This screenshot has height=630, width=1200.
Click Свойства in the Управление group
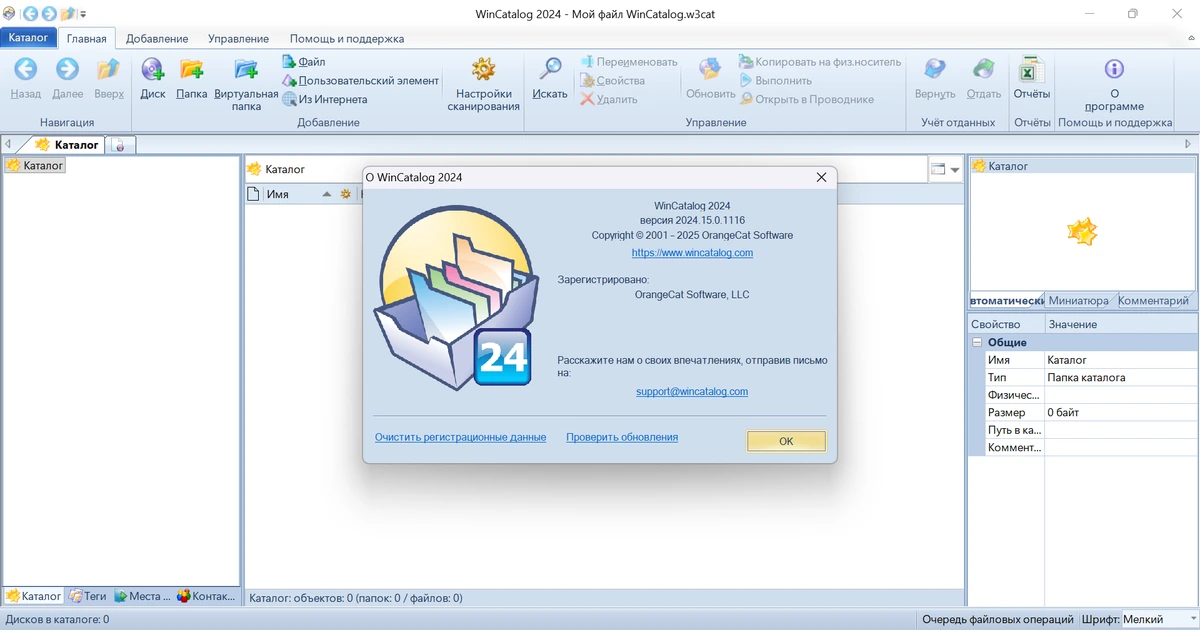612,80
